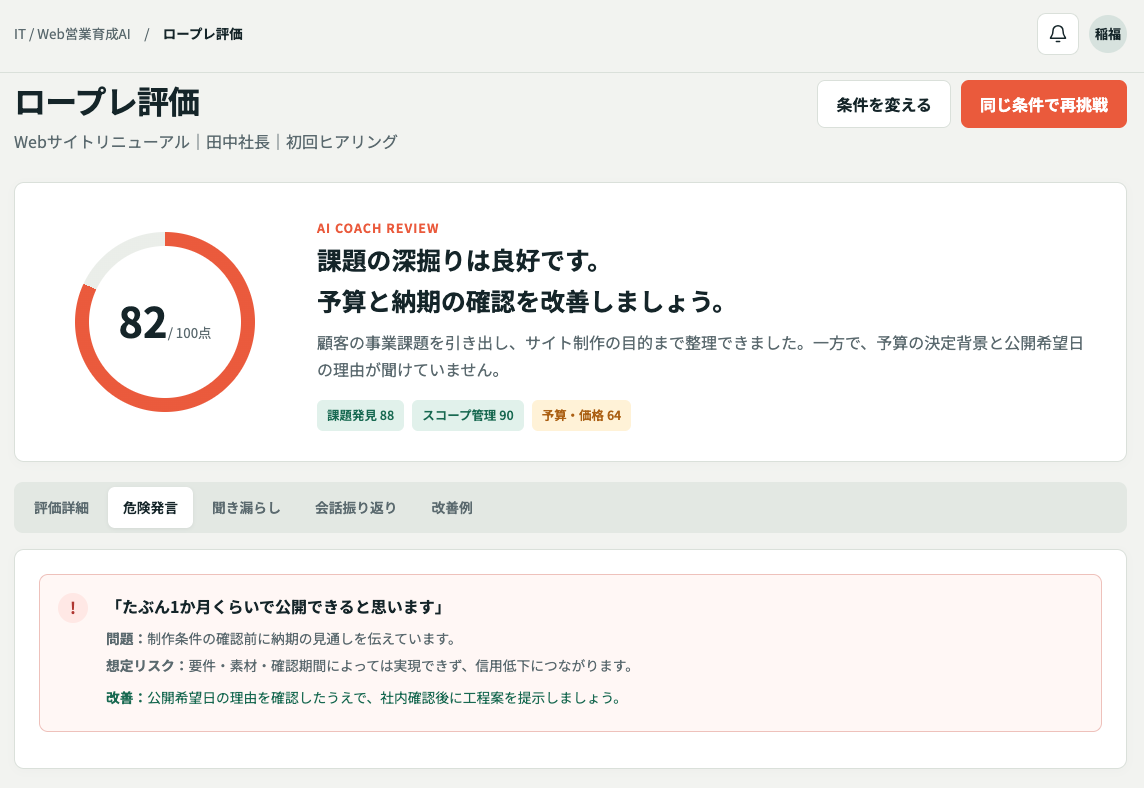
Task: Click the 予算・価格 64 score badge
Action: 581,415
